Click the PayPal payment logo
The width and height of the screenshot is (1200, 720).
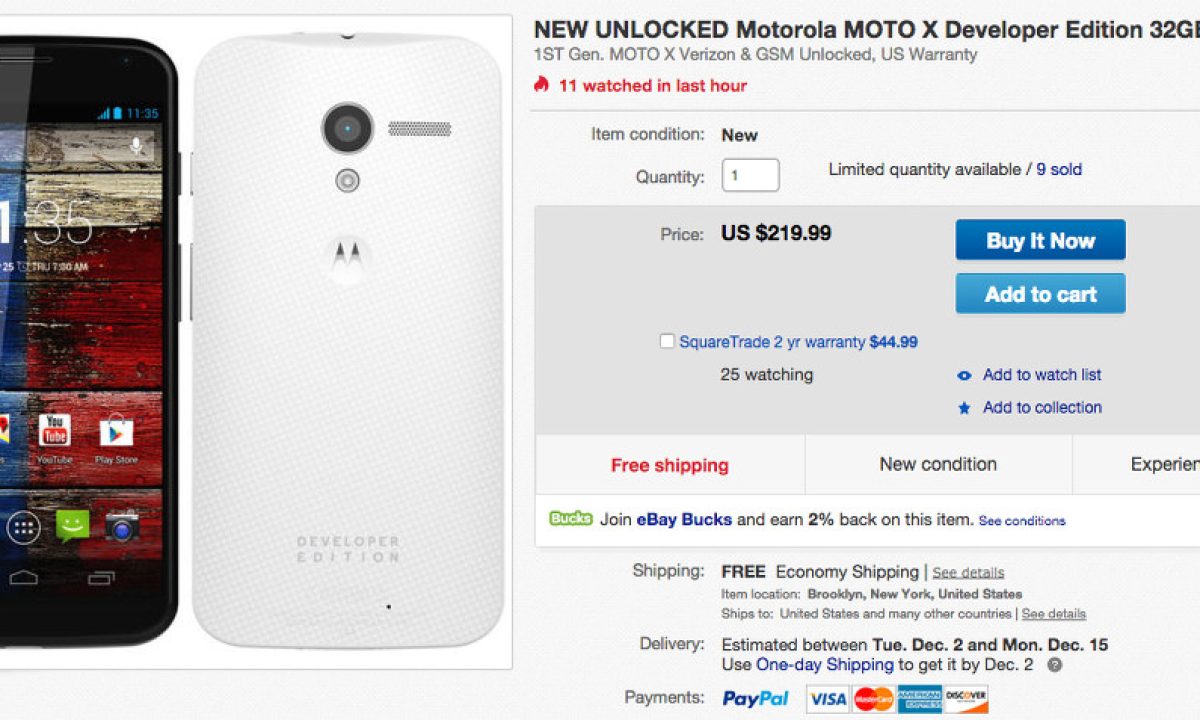(755, 699)
